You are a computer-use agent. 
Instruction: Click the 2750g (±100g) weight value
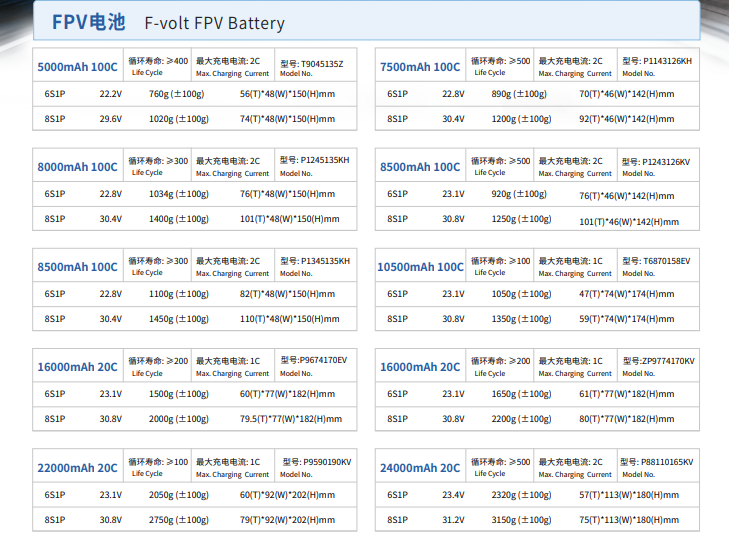pos(179,520)
